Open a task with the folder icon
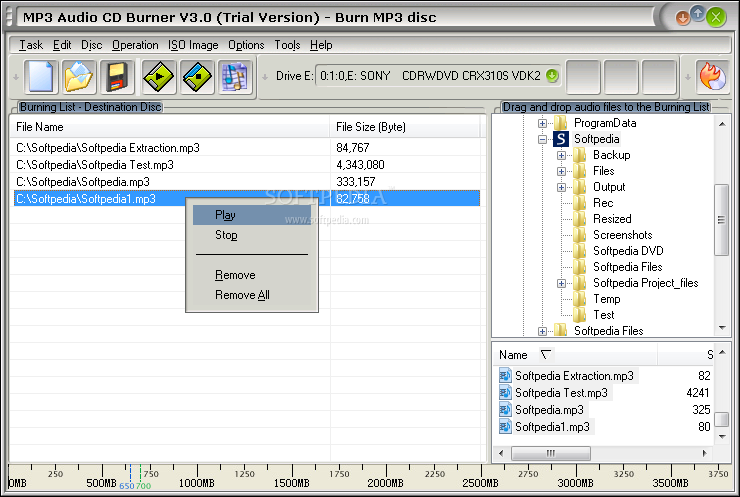This screenshot has width=740, height=497. (x=79, y=76)
